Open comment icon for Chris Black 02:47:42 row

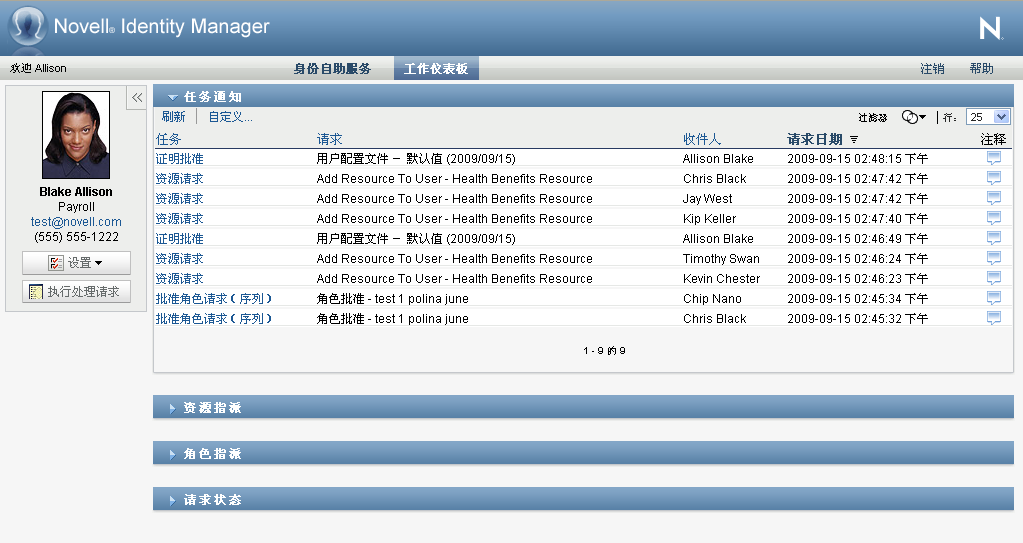(x=994, y=178)
